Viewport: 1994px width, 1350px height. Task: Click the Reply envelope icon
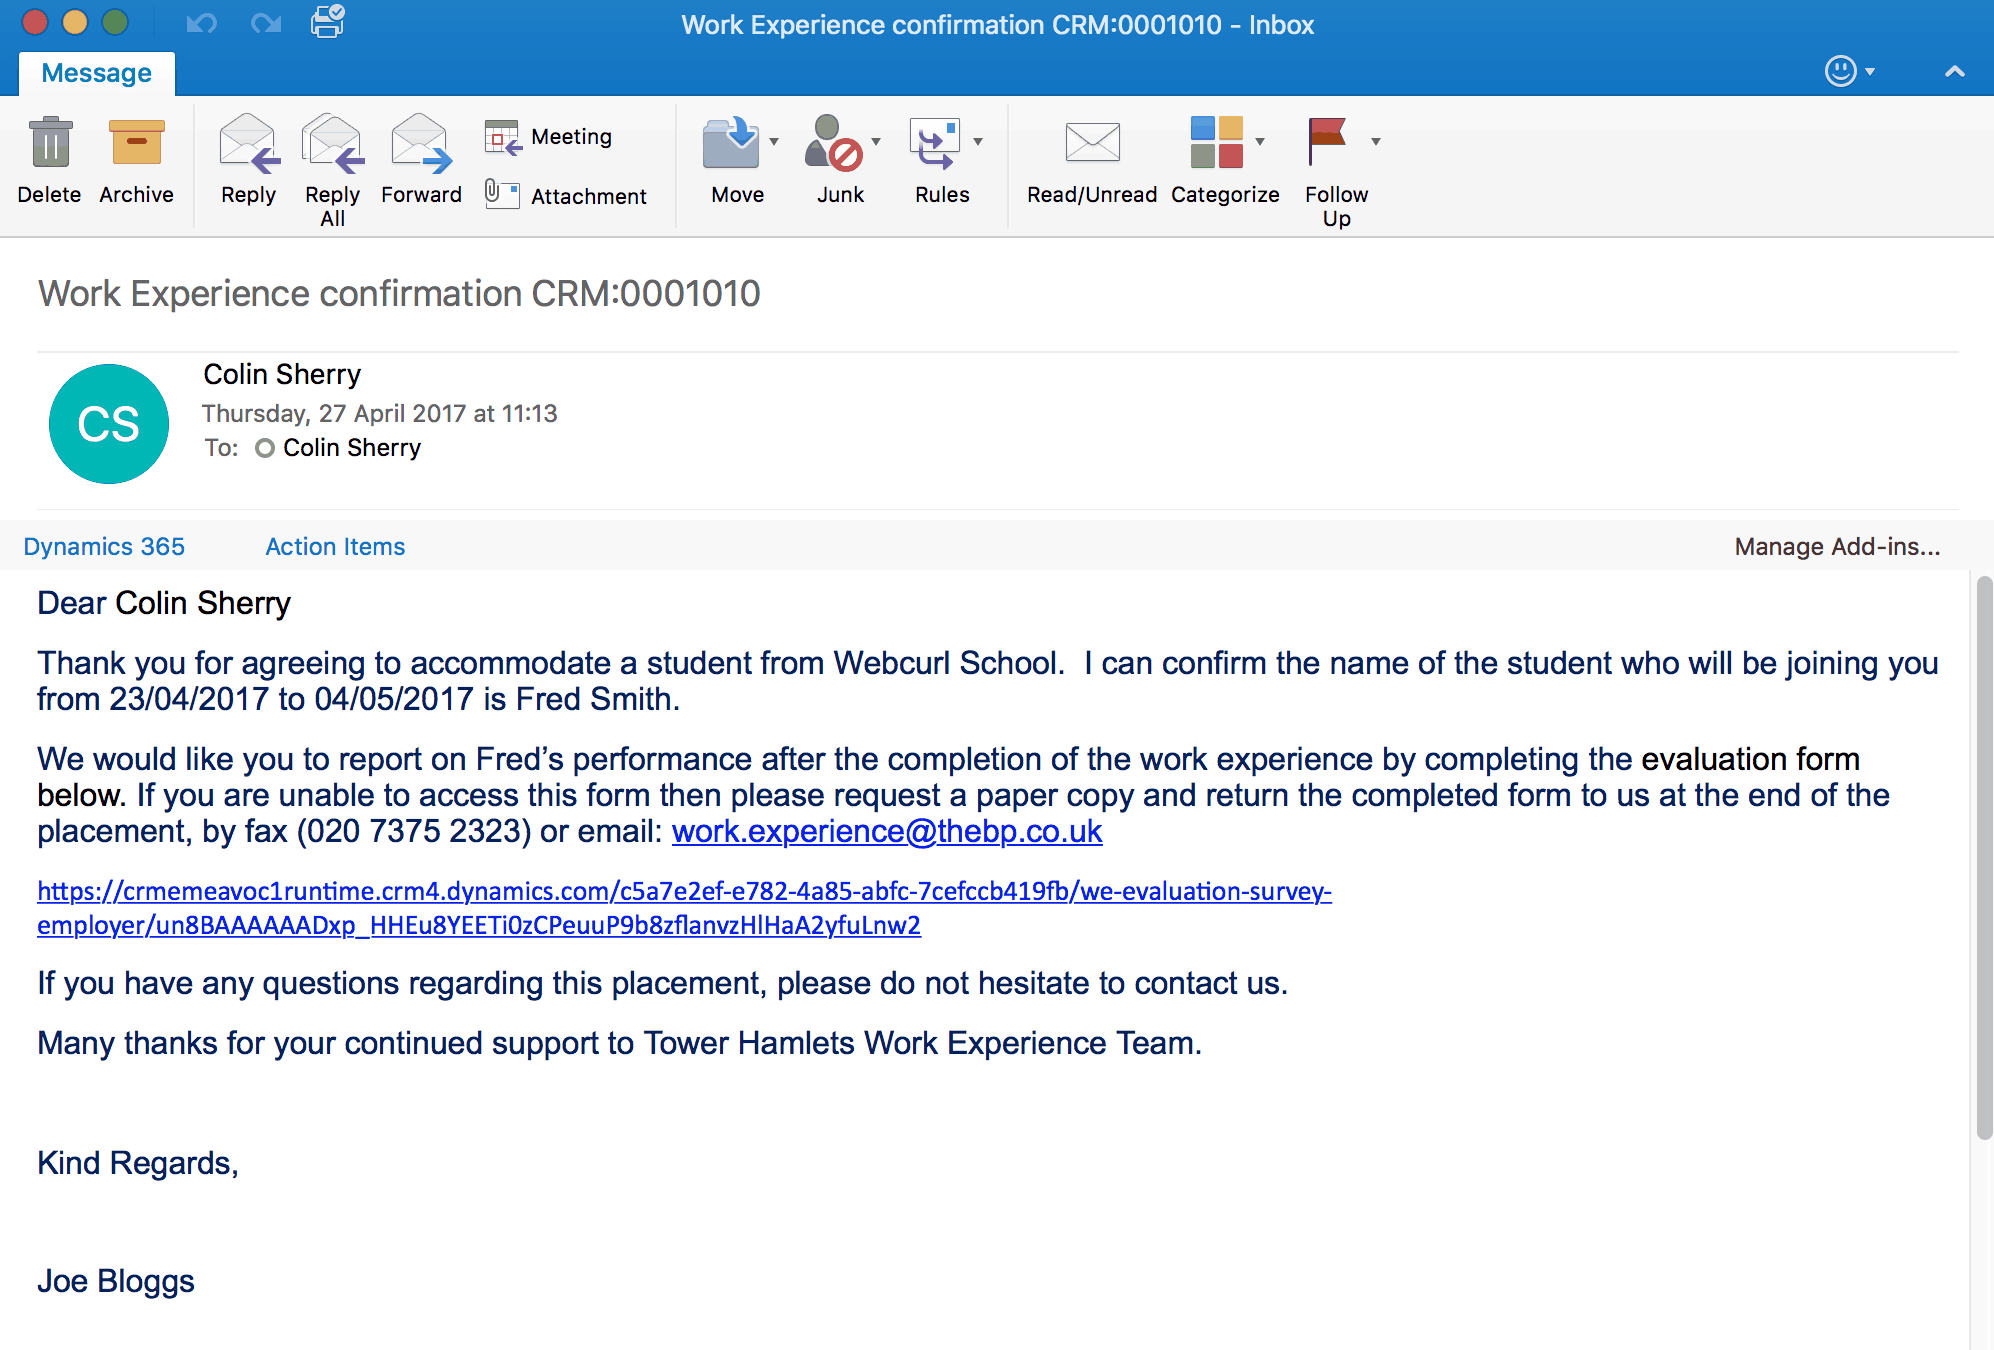click(x=248, y=144)
